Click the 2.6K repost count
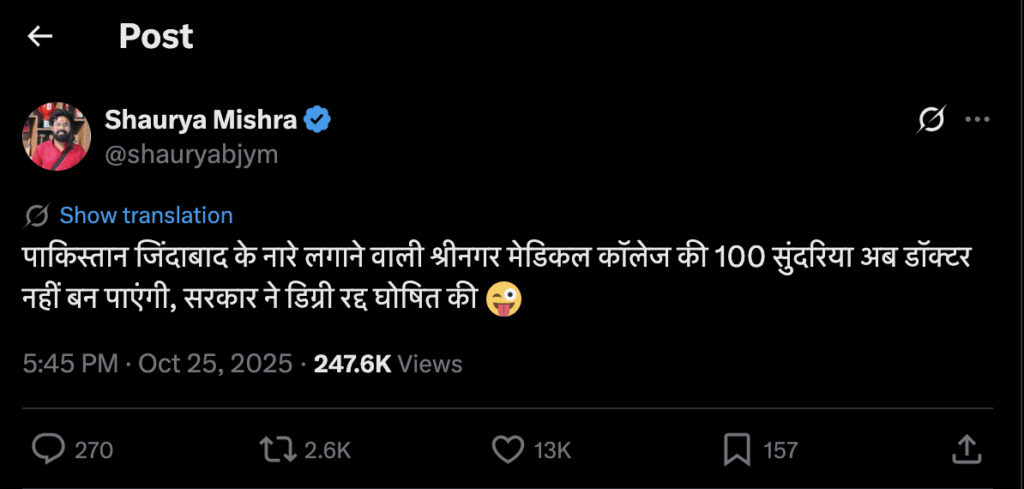1024x489 pixels. click(327, 450)
